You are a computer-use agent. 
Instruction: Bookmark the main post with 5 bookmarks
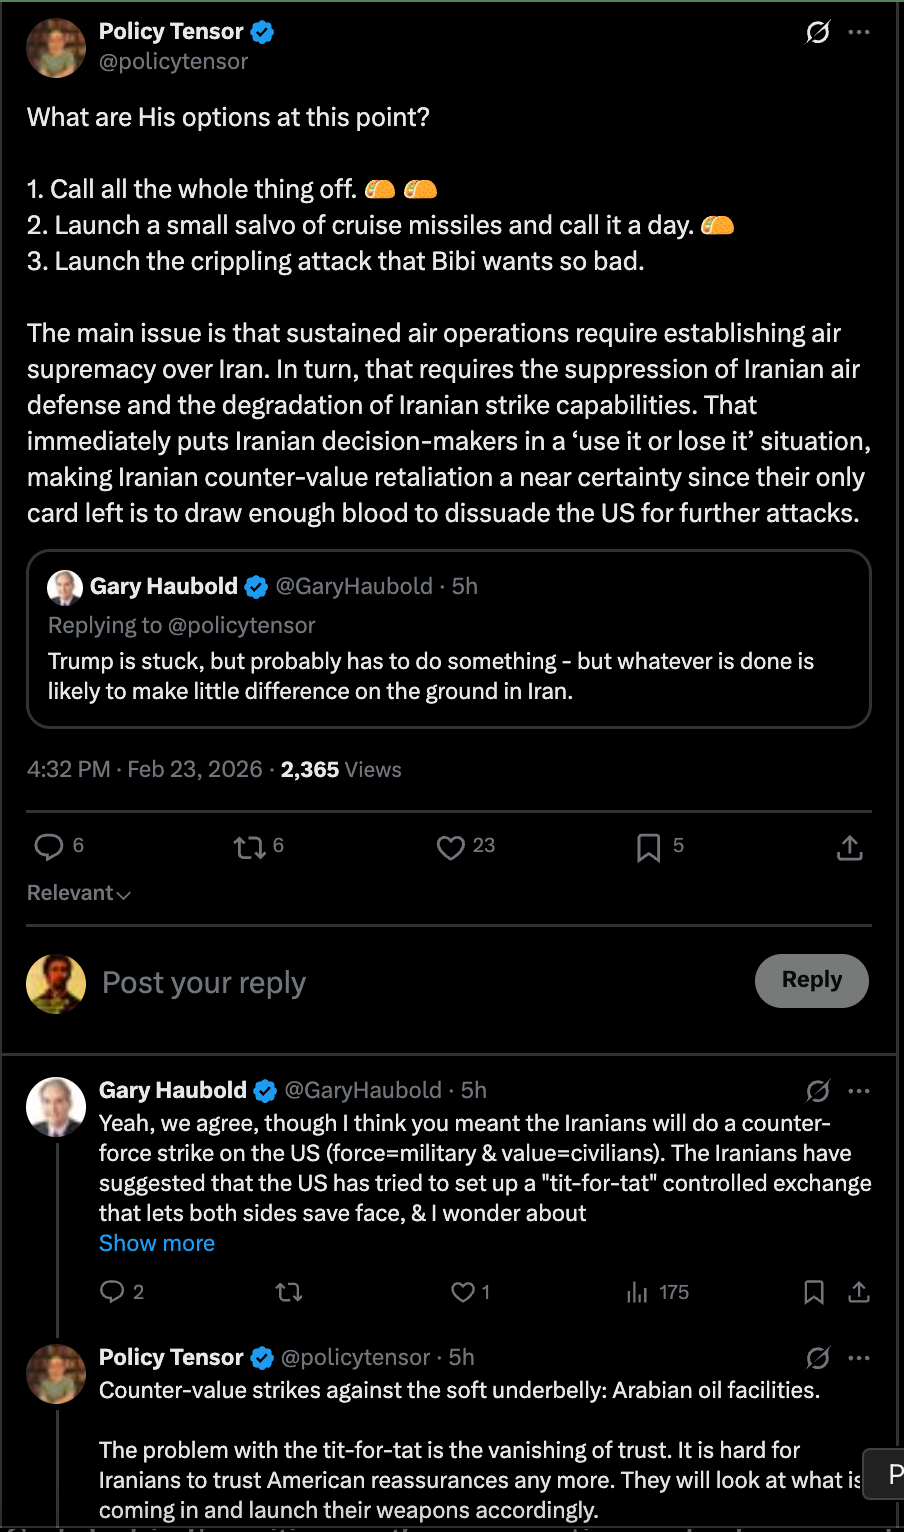648,848
